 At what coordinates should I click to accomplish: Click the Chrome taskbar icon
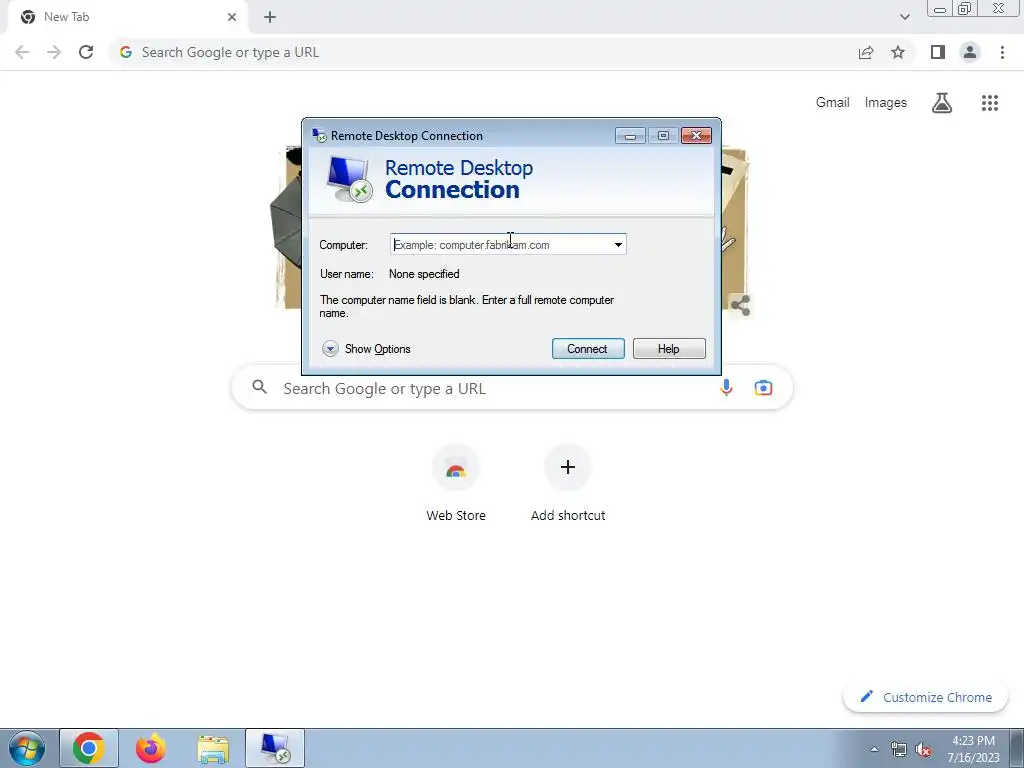(89, 748)
